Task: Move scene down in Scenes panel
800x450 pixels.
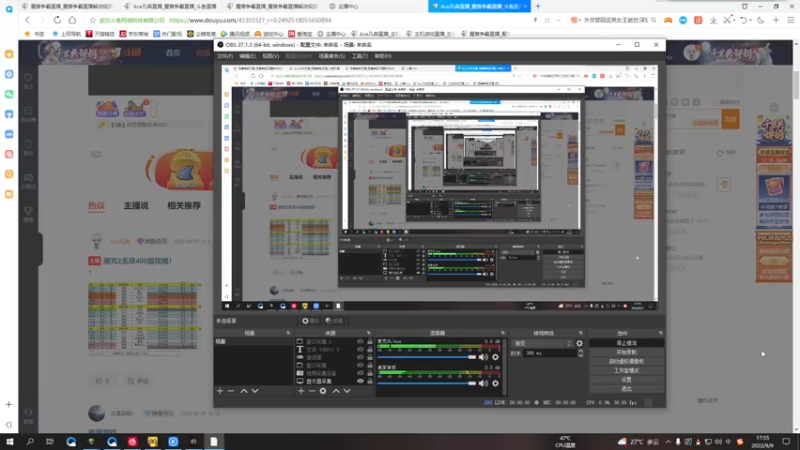Action: click(x=255, y=391)
